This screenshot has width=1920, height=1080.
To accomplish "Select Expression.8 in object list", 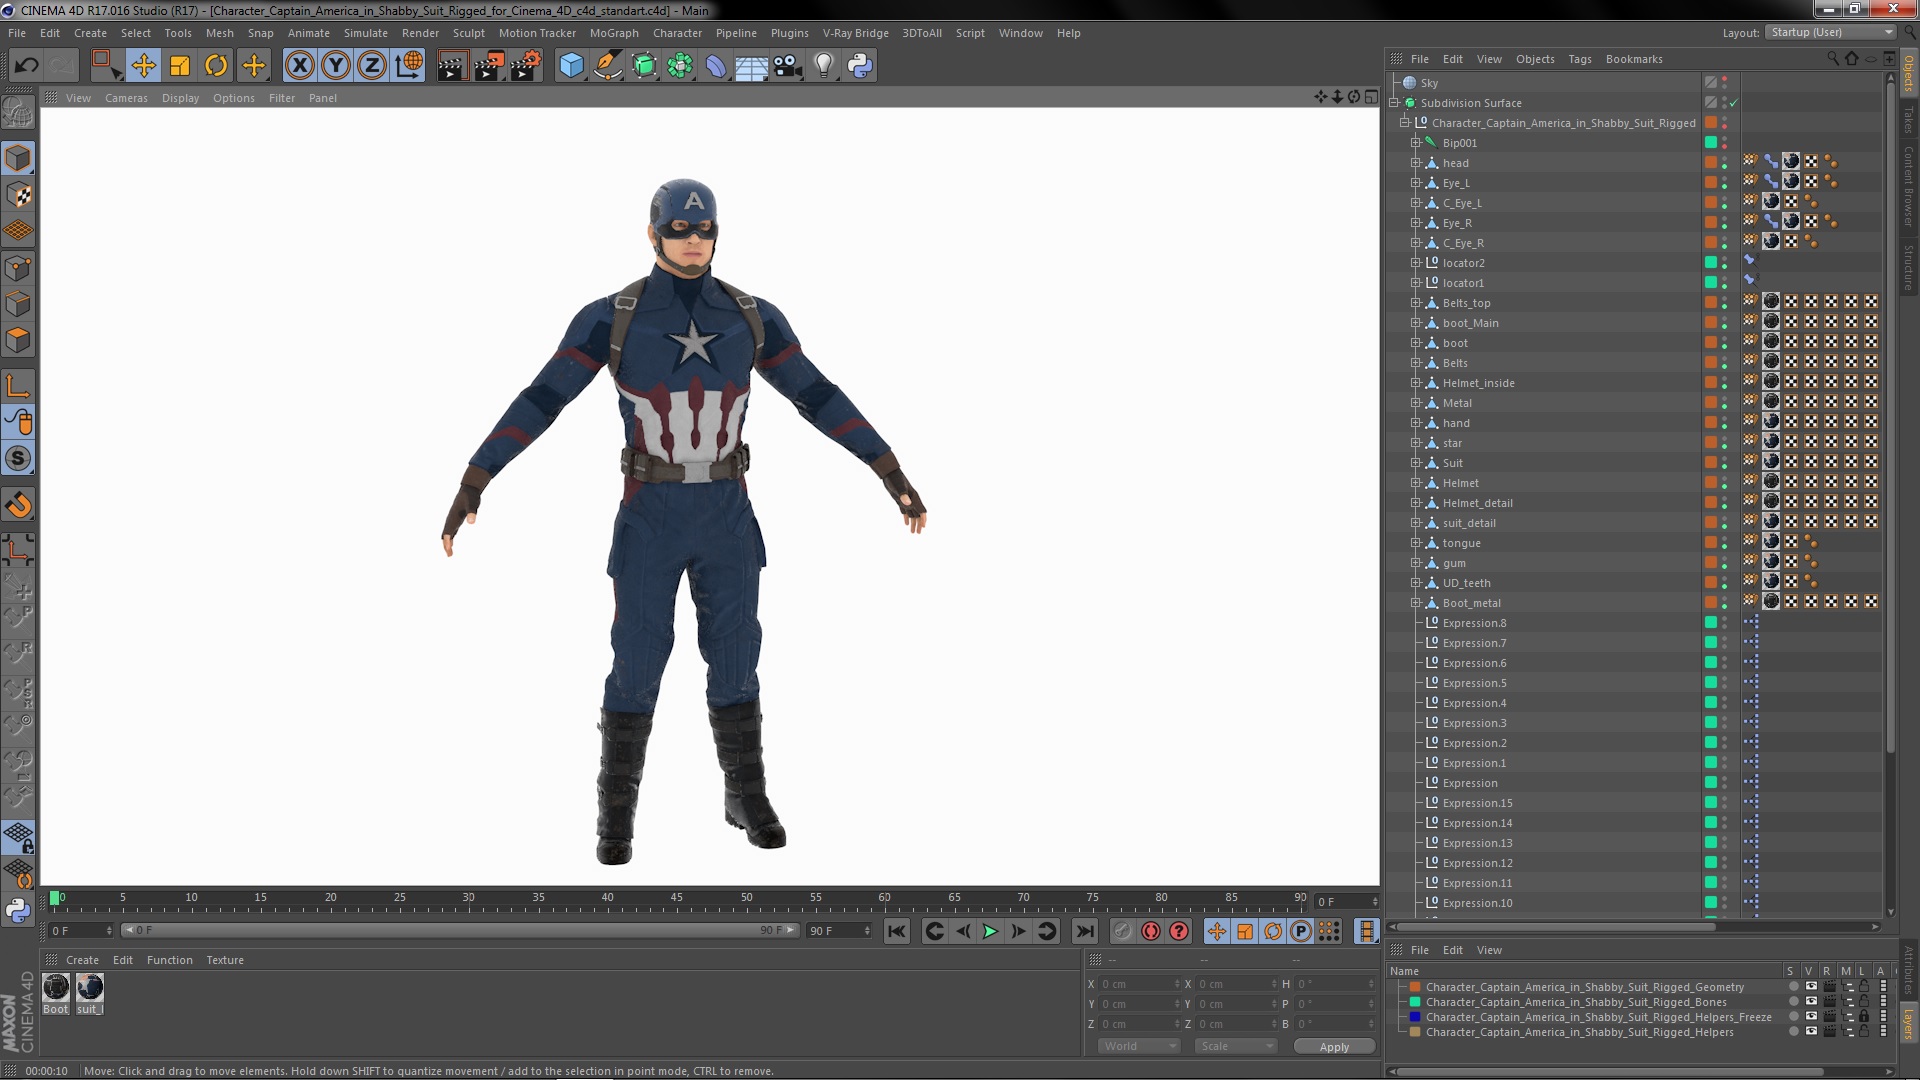I will pos(1473,623).
